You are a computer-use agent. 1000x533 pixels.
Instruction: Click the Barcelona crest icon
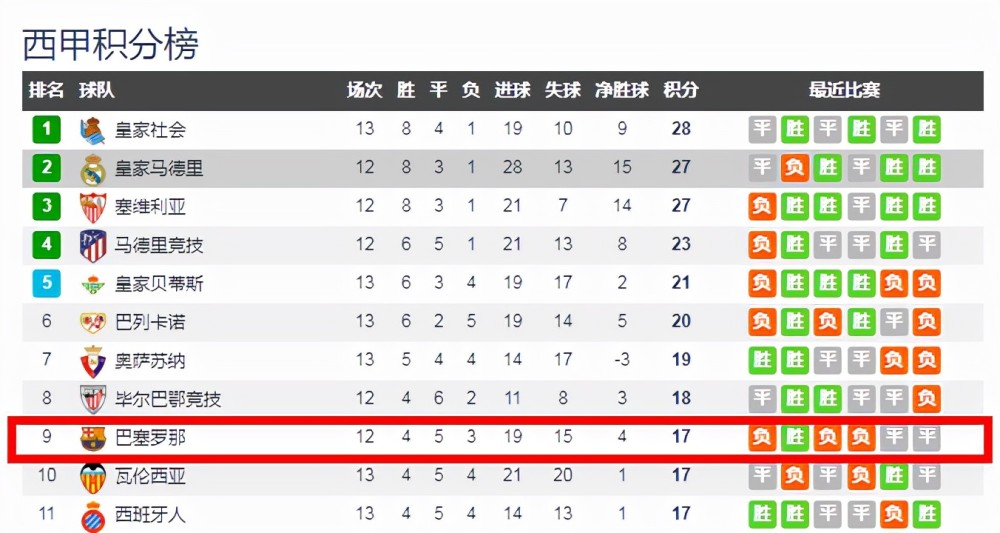click(93, 439)
